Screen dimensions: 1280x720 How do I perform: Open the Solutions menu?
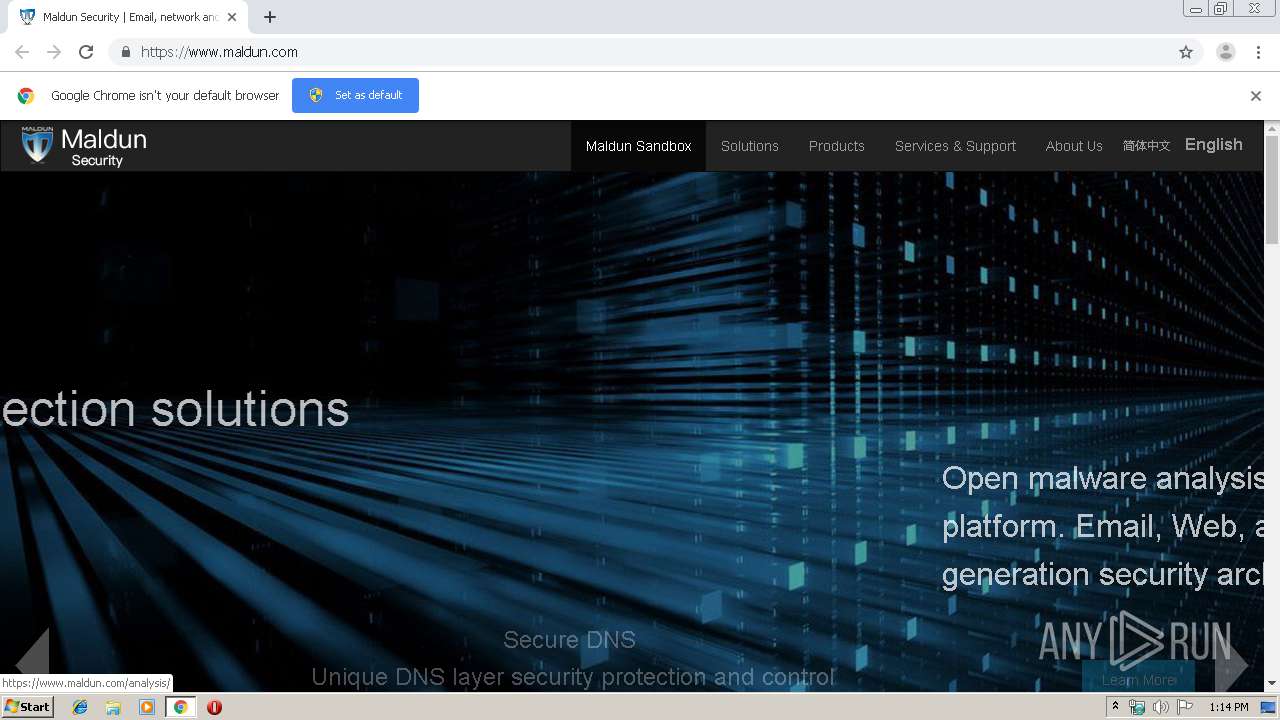749,146
